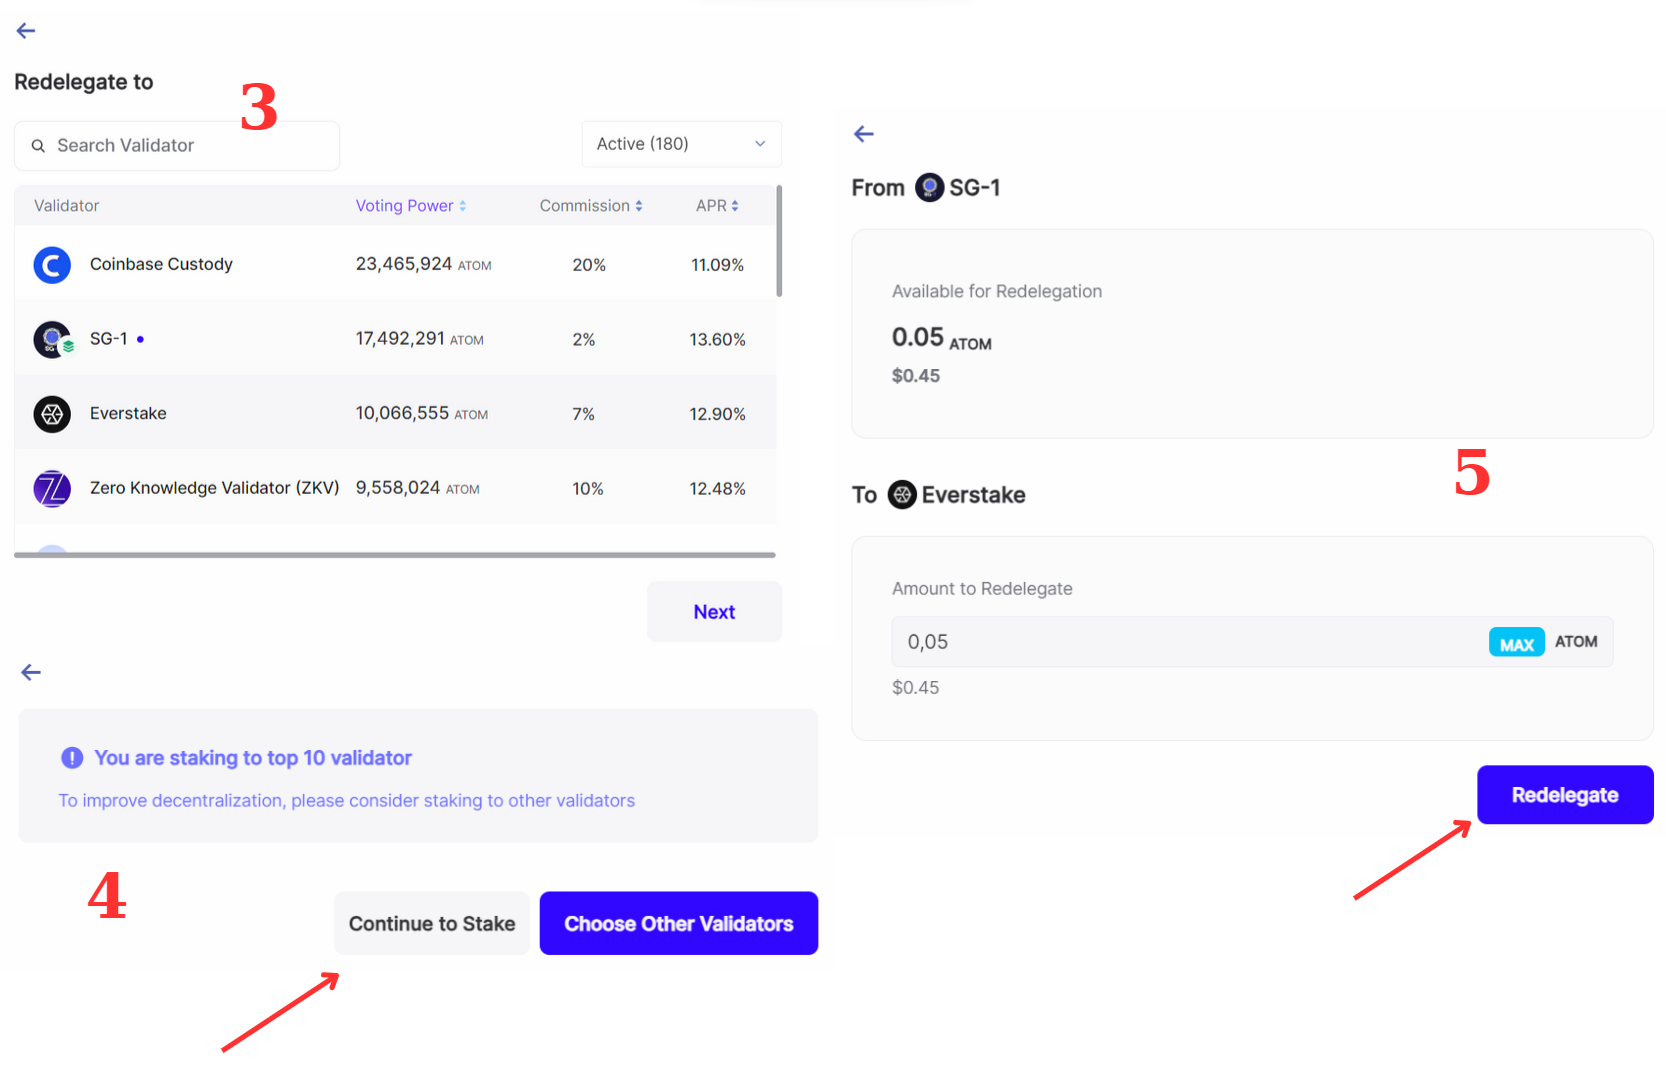Click 23,465,924 ATOM voting power value

click(x=423, y=264)
